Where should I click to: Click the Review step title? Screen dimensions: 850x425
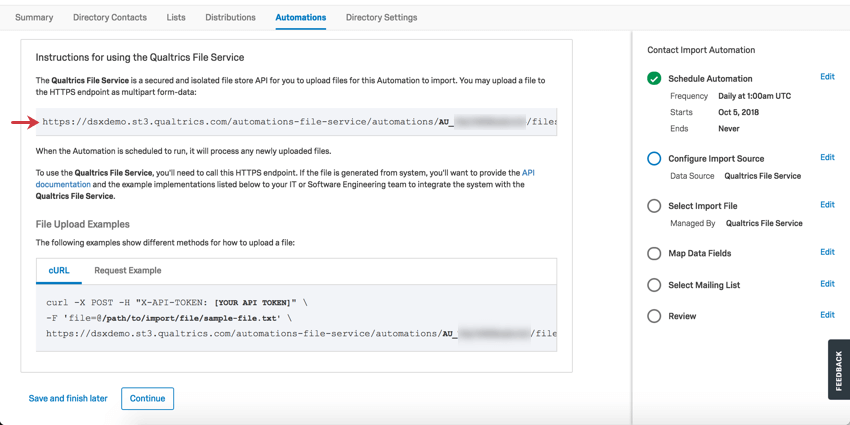click(x=682, y=316)
